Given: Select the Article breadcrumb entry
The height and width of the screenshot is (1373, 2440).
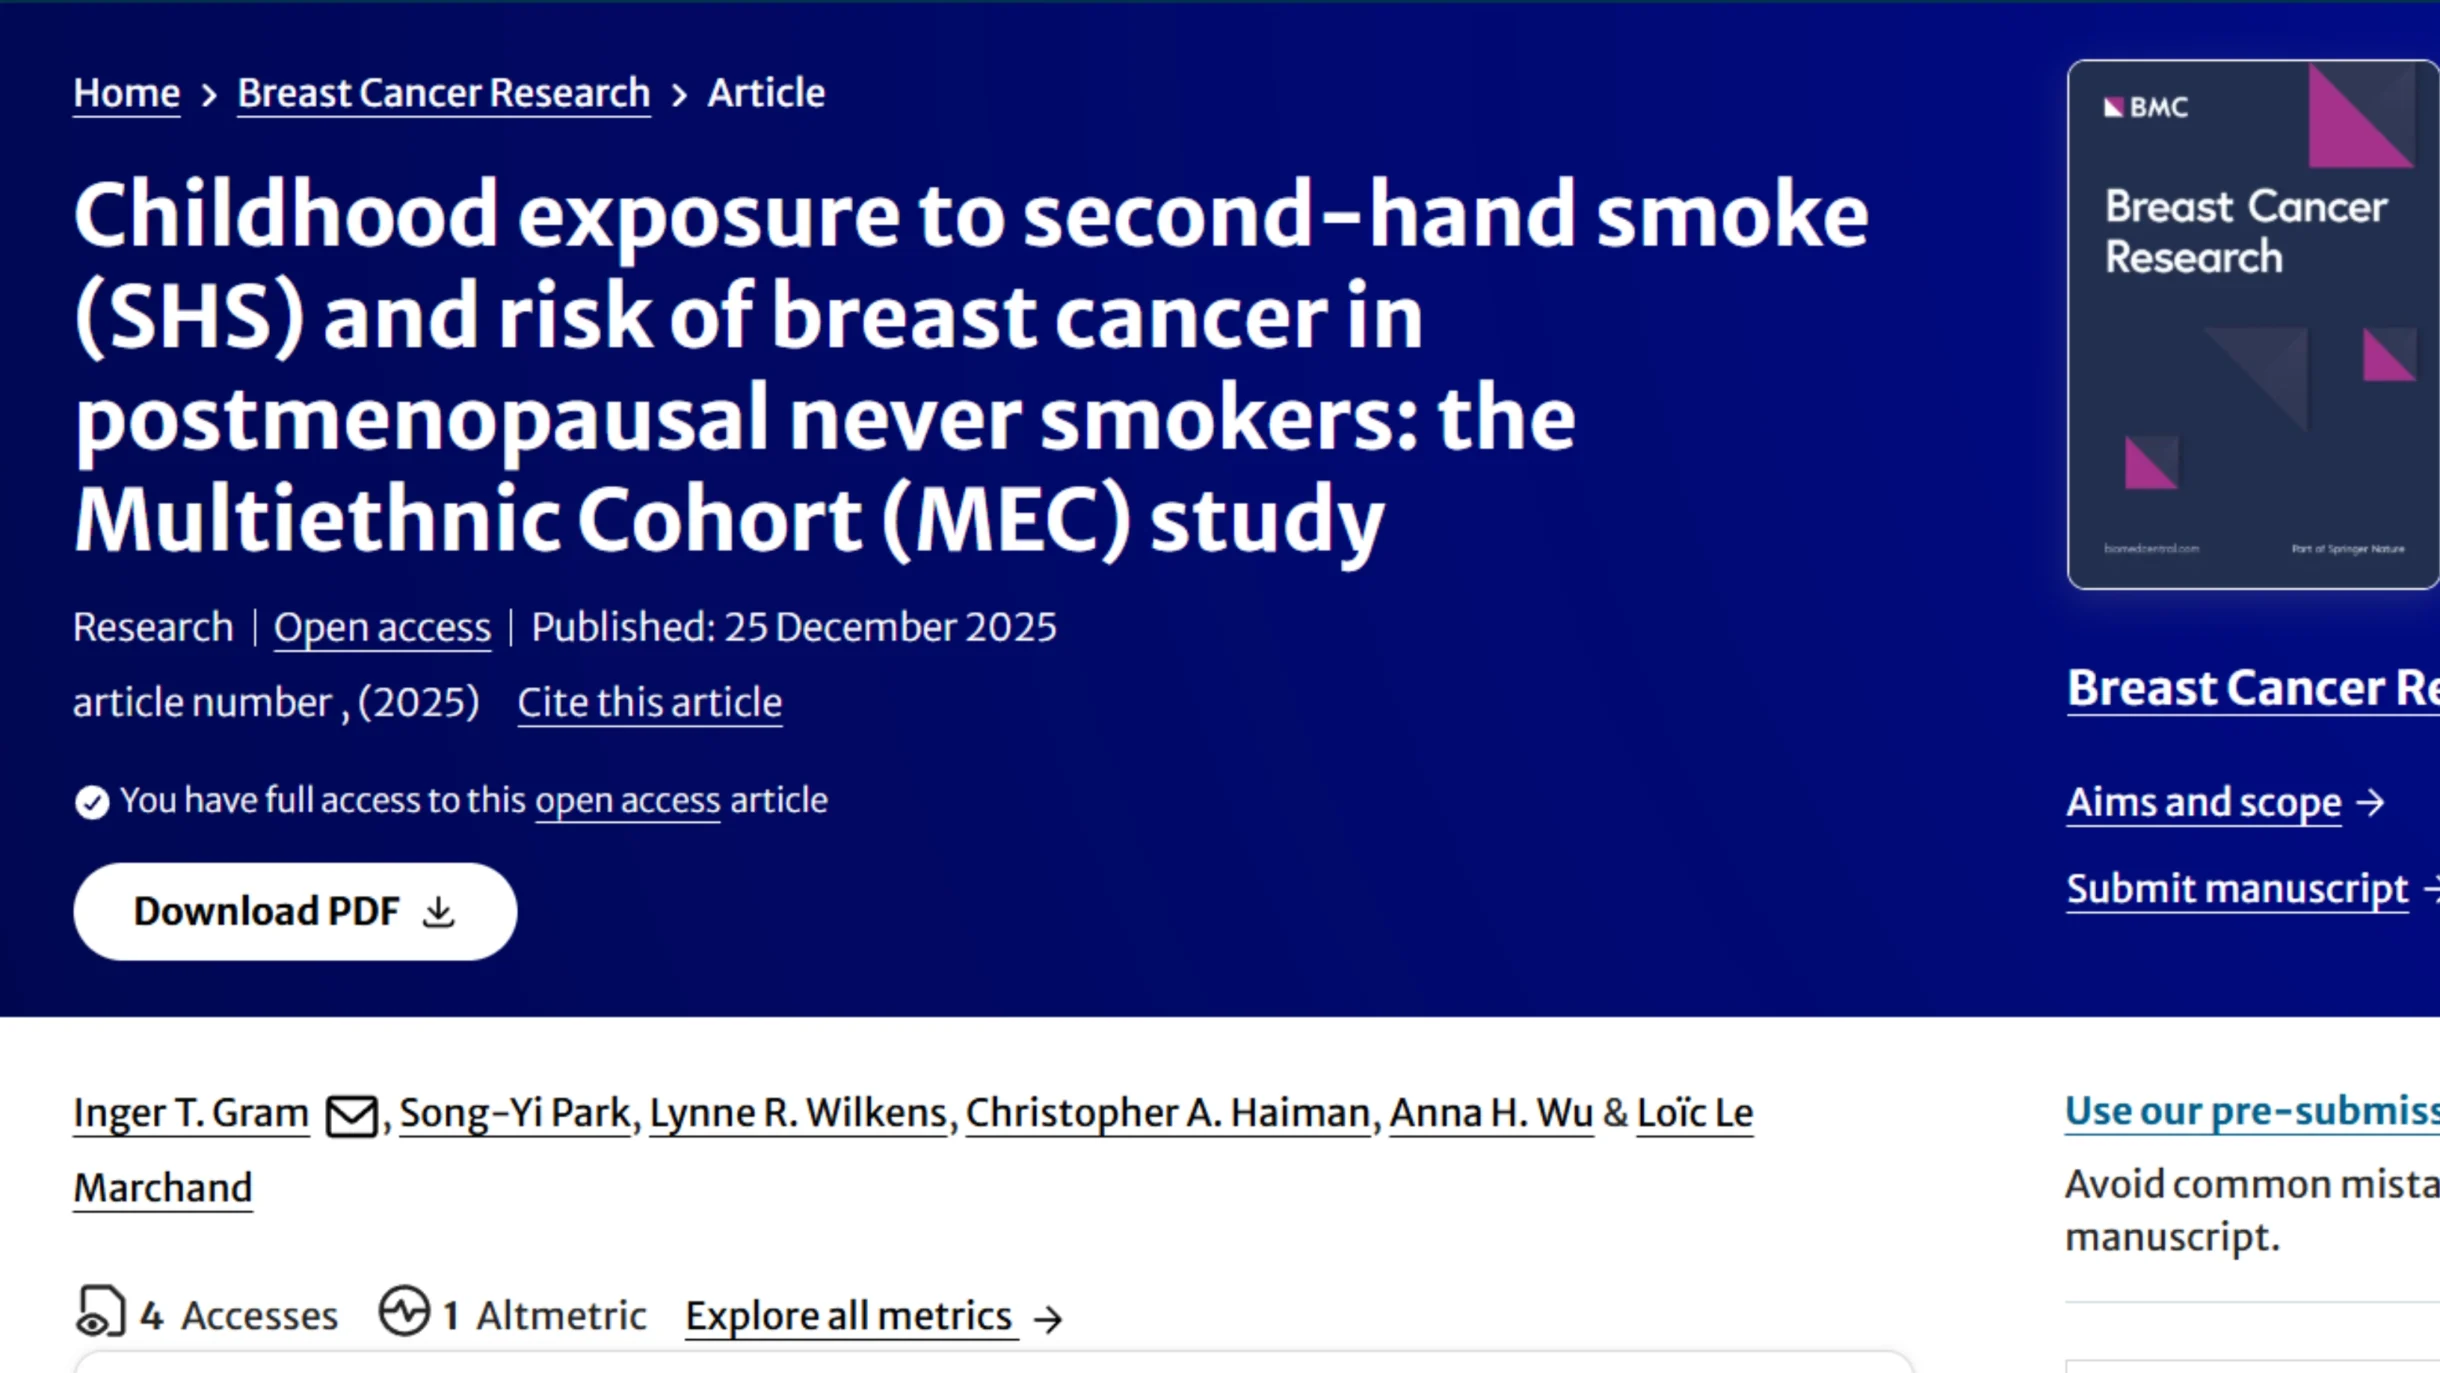Looking at the screenshot, I should [x=765, y=92].
